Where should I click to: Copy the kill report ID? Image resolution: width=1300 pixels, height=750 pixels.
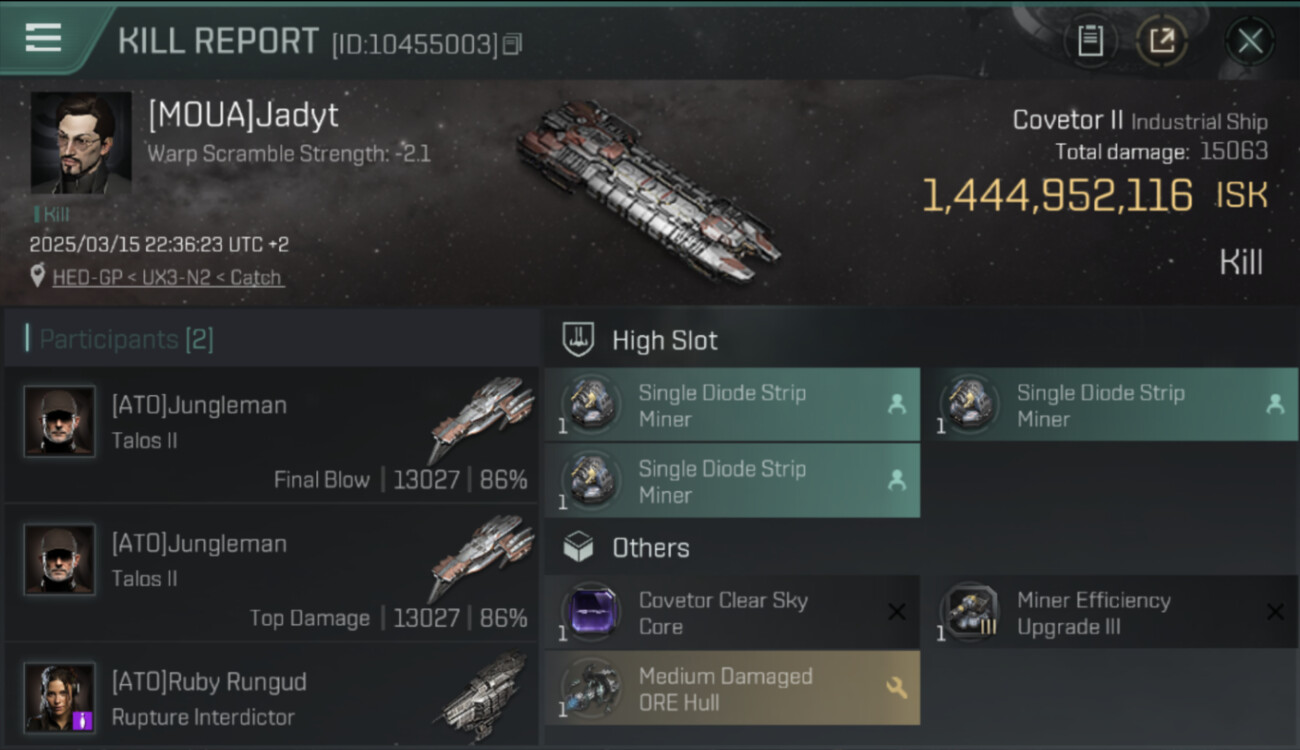point(513,44)
